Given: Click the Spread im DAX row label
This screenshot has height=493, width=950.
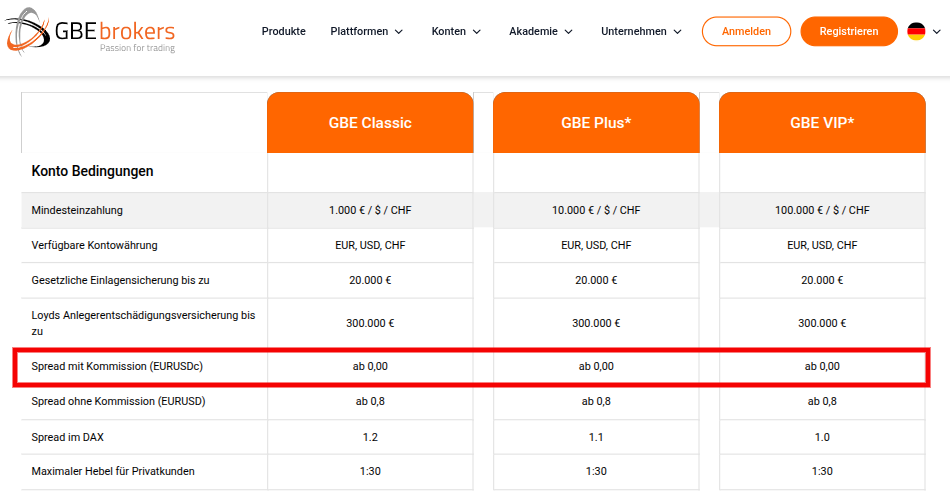Looking at the screenshot, I should coord(68,437).
